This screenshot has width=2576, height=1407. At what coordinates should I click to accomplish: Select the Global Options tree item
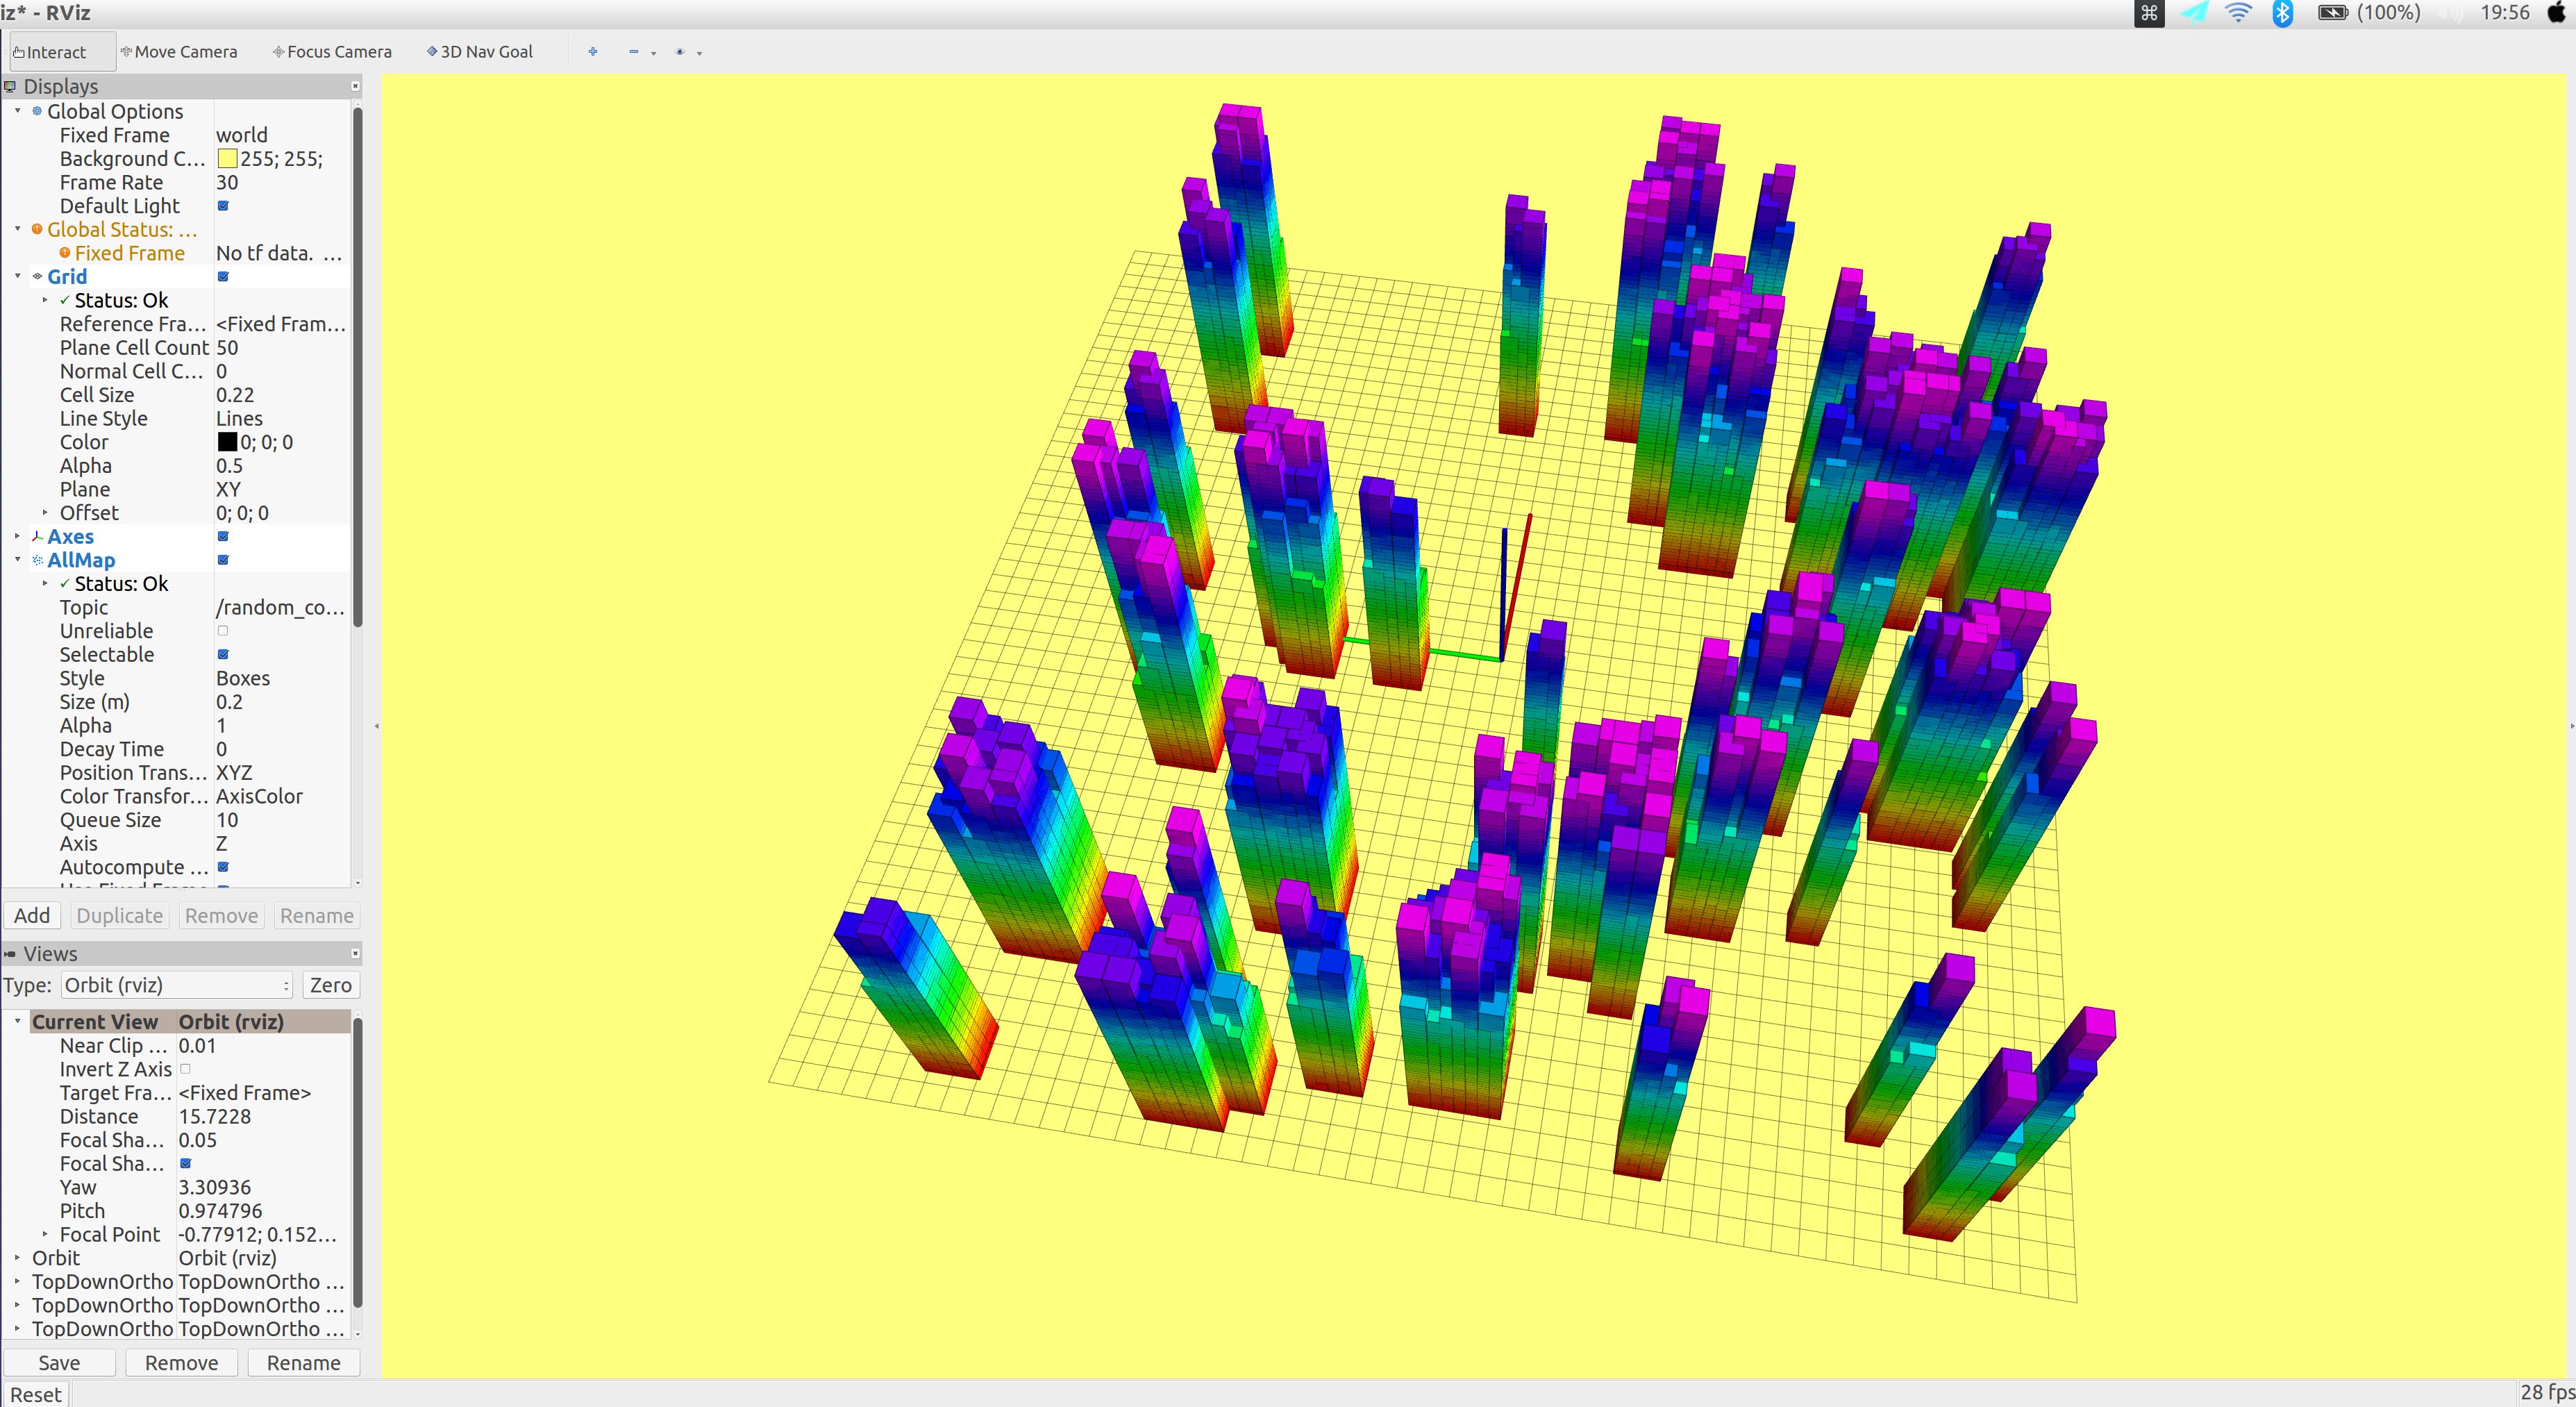pyautogui.click(x=115, y=111)
